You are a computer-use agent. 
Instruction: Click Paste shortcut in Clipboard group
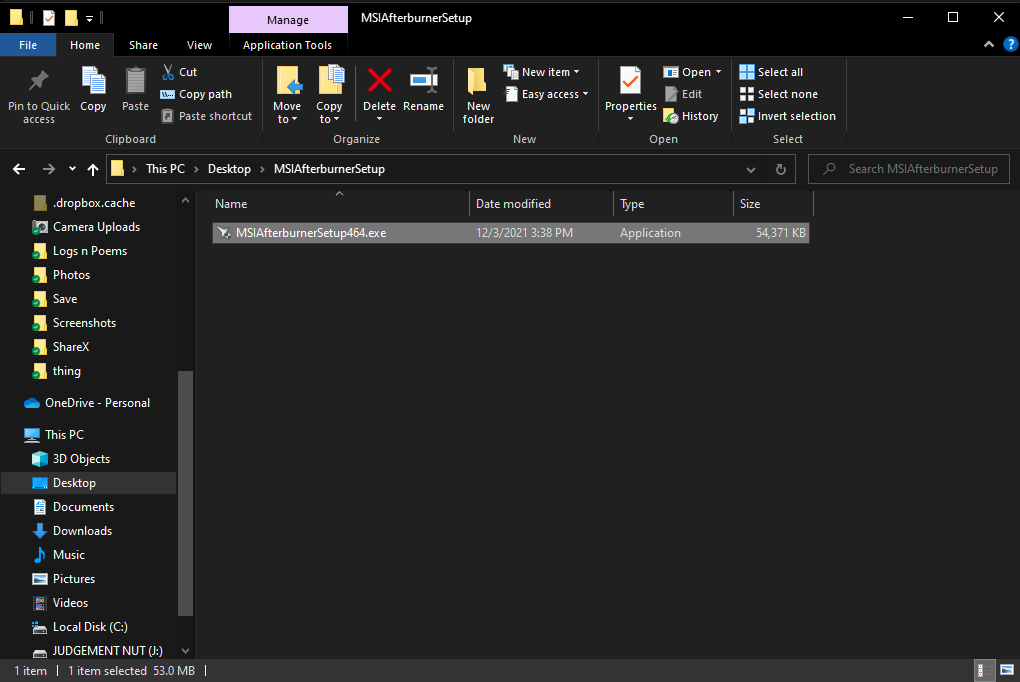coord(207,116)
